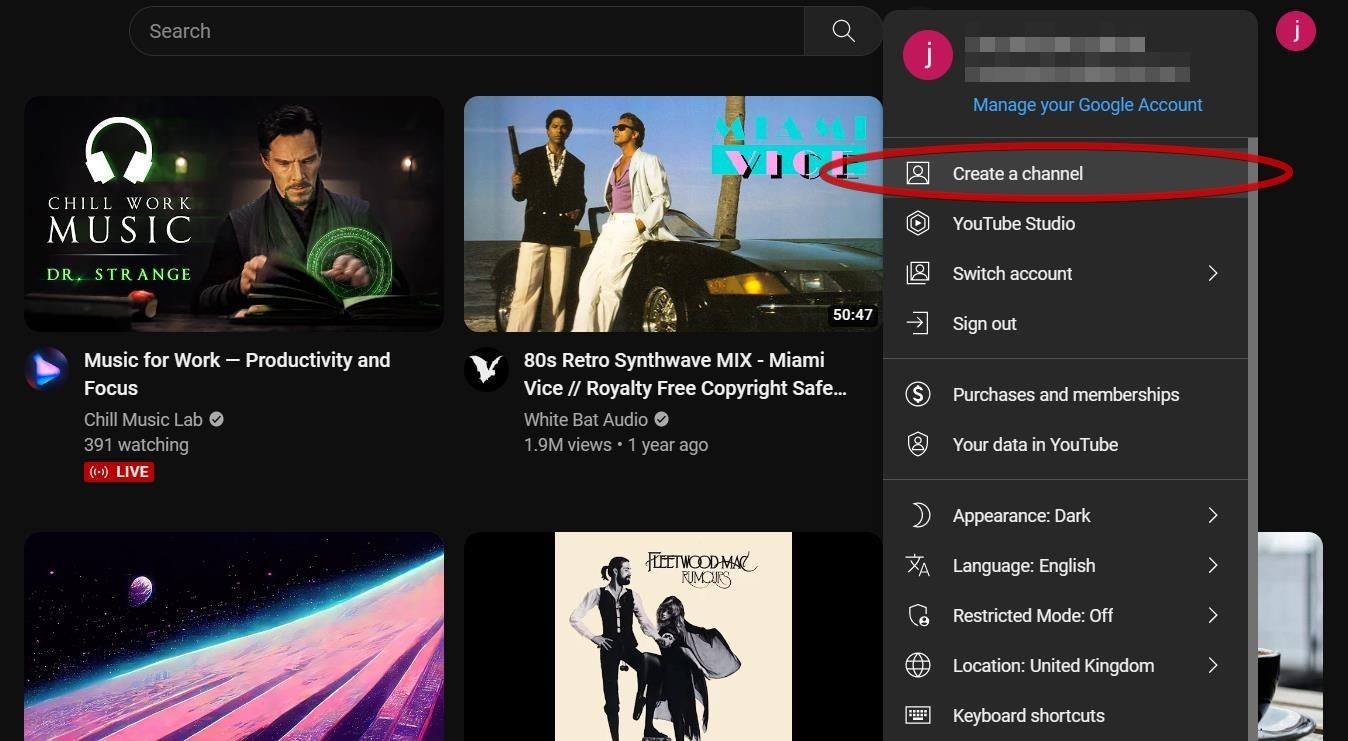
Task: Click the shield icon for Your data
Action: 918,445
